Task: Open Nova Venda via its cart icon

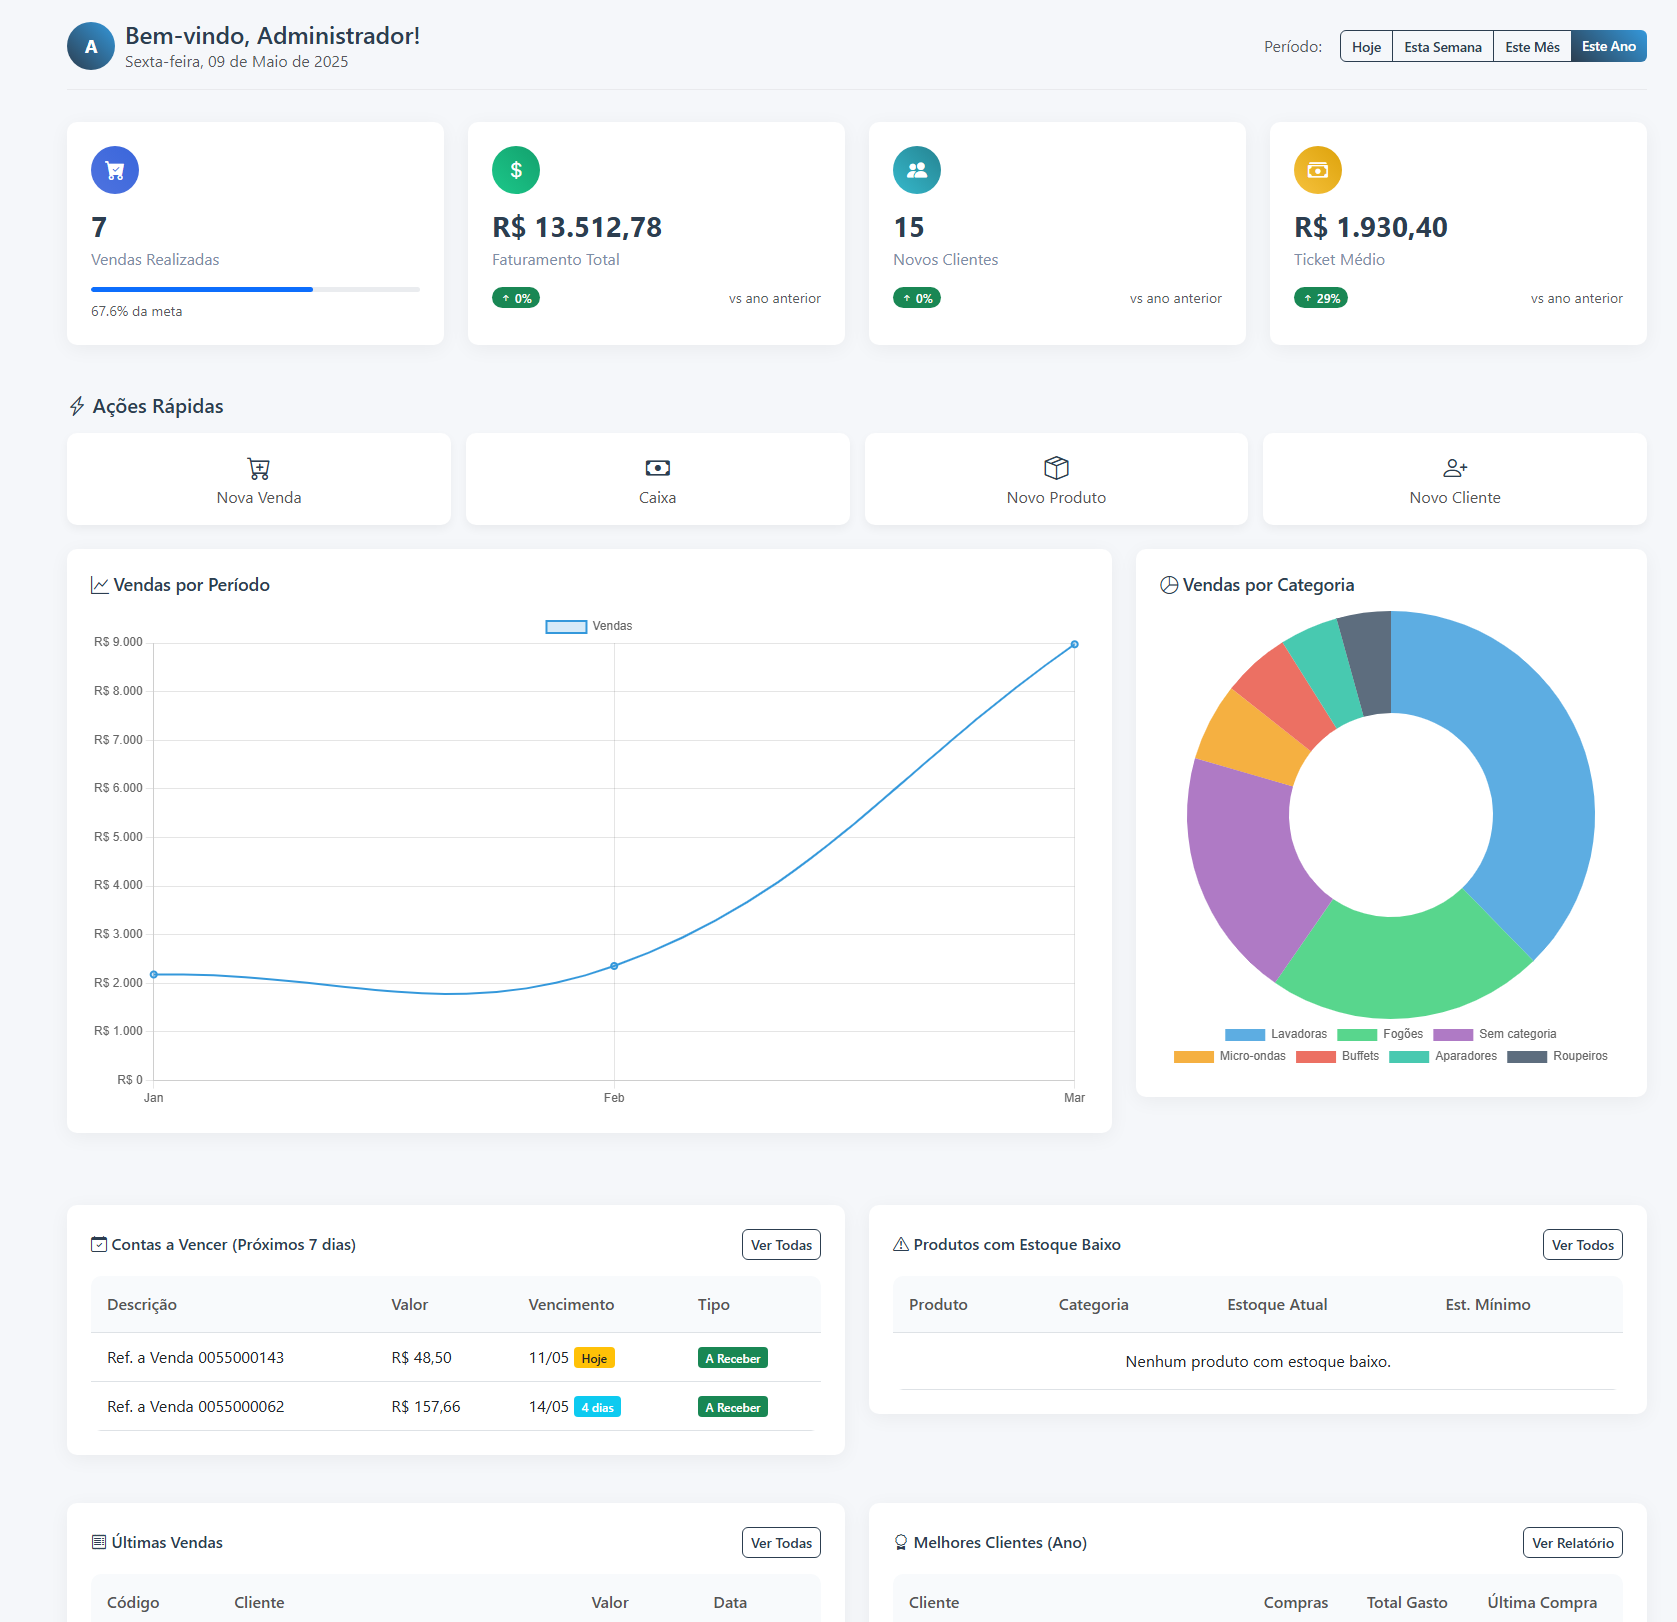Action: [x=258, y=468]
